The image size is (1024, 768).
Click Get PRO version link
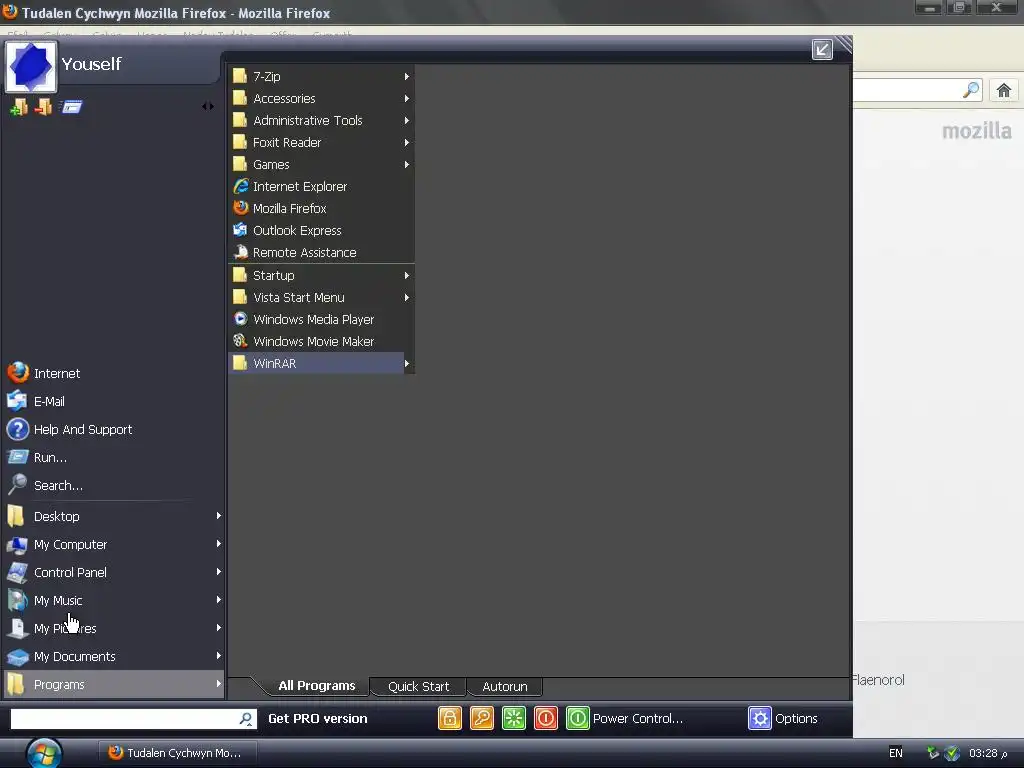coord(317,718)
